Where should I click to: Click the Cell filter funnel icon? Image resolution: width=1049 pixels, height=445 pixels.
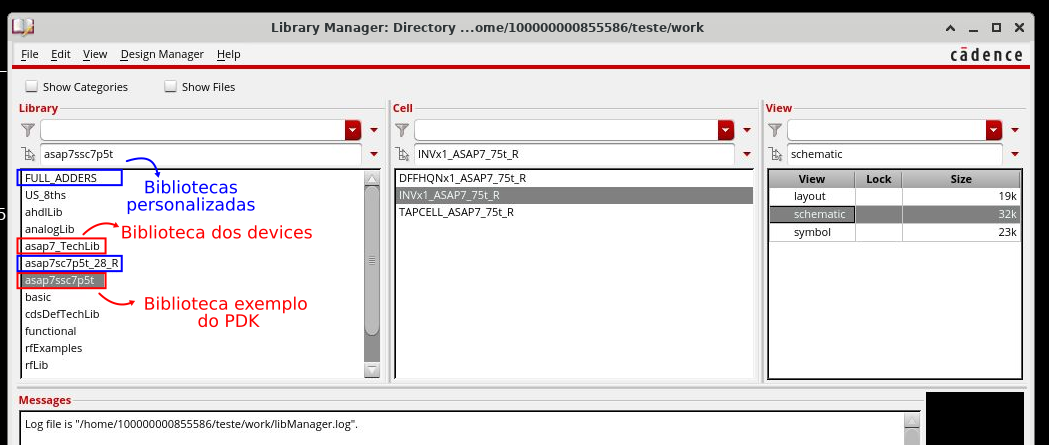[401, 130]
